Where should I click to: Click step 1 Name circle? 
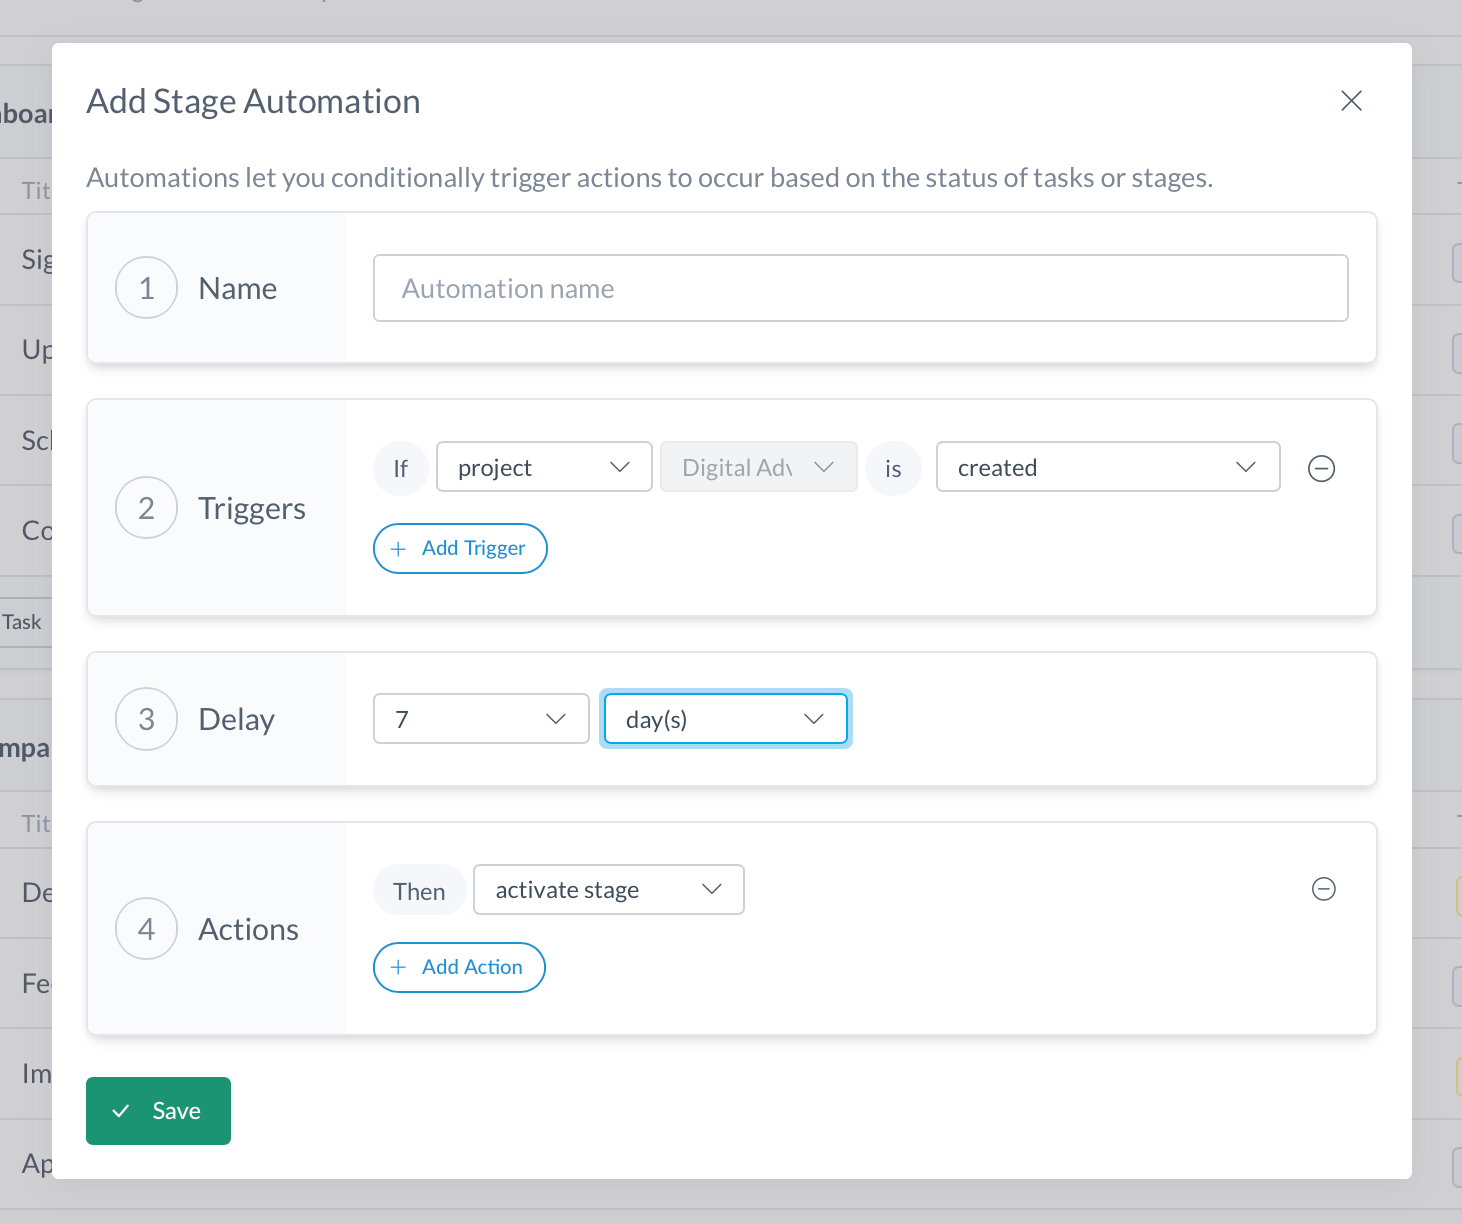[x=147, y=288]
